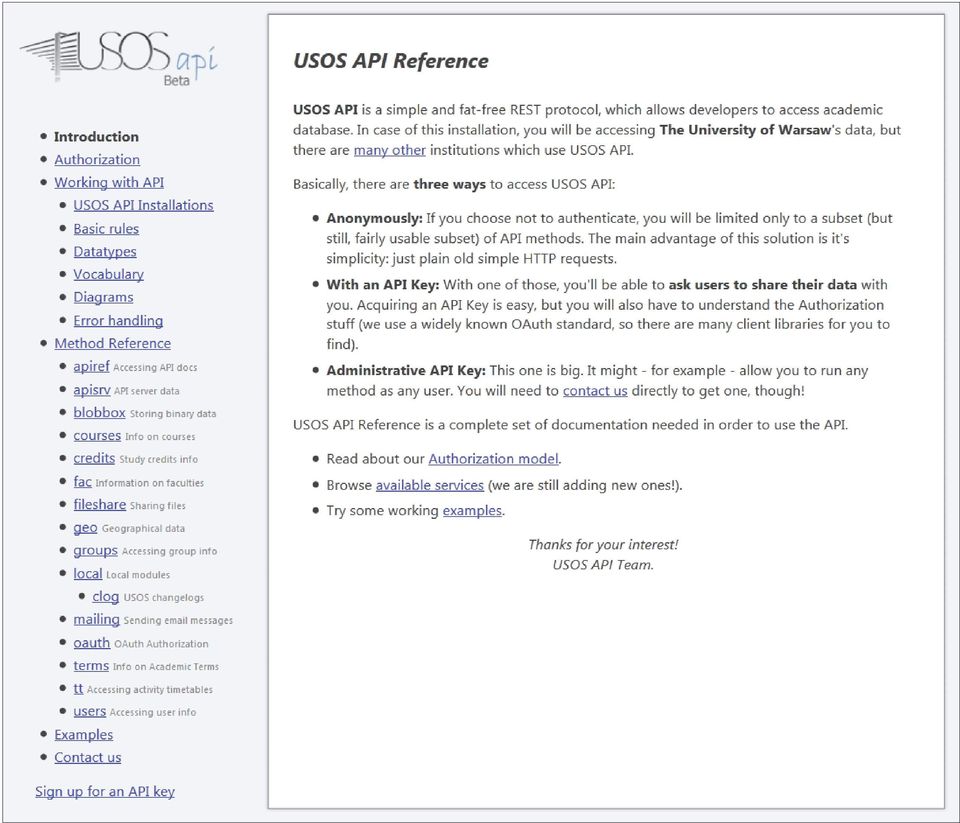Click 'Info on Academic Terms' description

(x=165, y=666)
